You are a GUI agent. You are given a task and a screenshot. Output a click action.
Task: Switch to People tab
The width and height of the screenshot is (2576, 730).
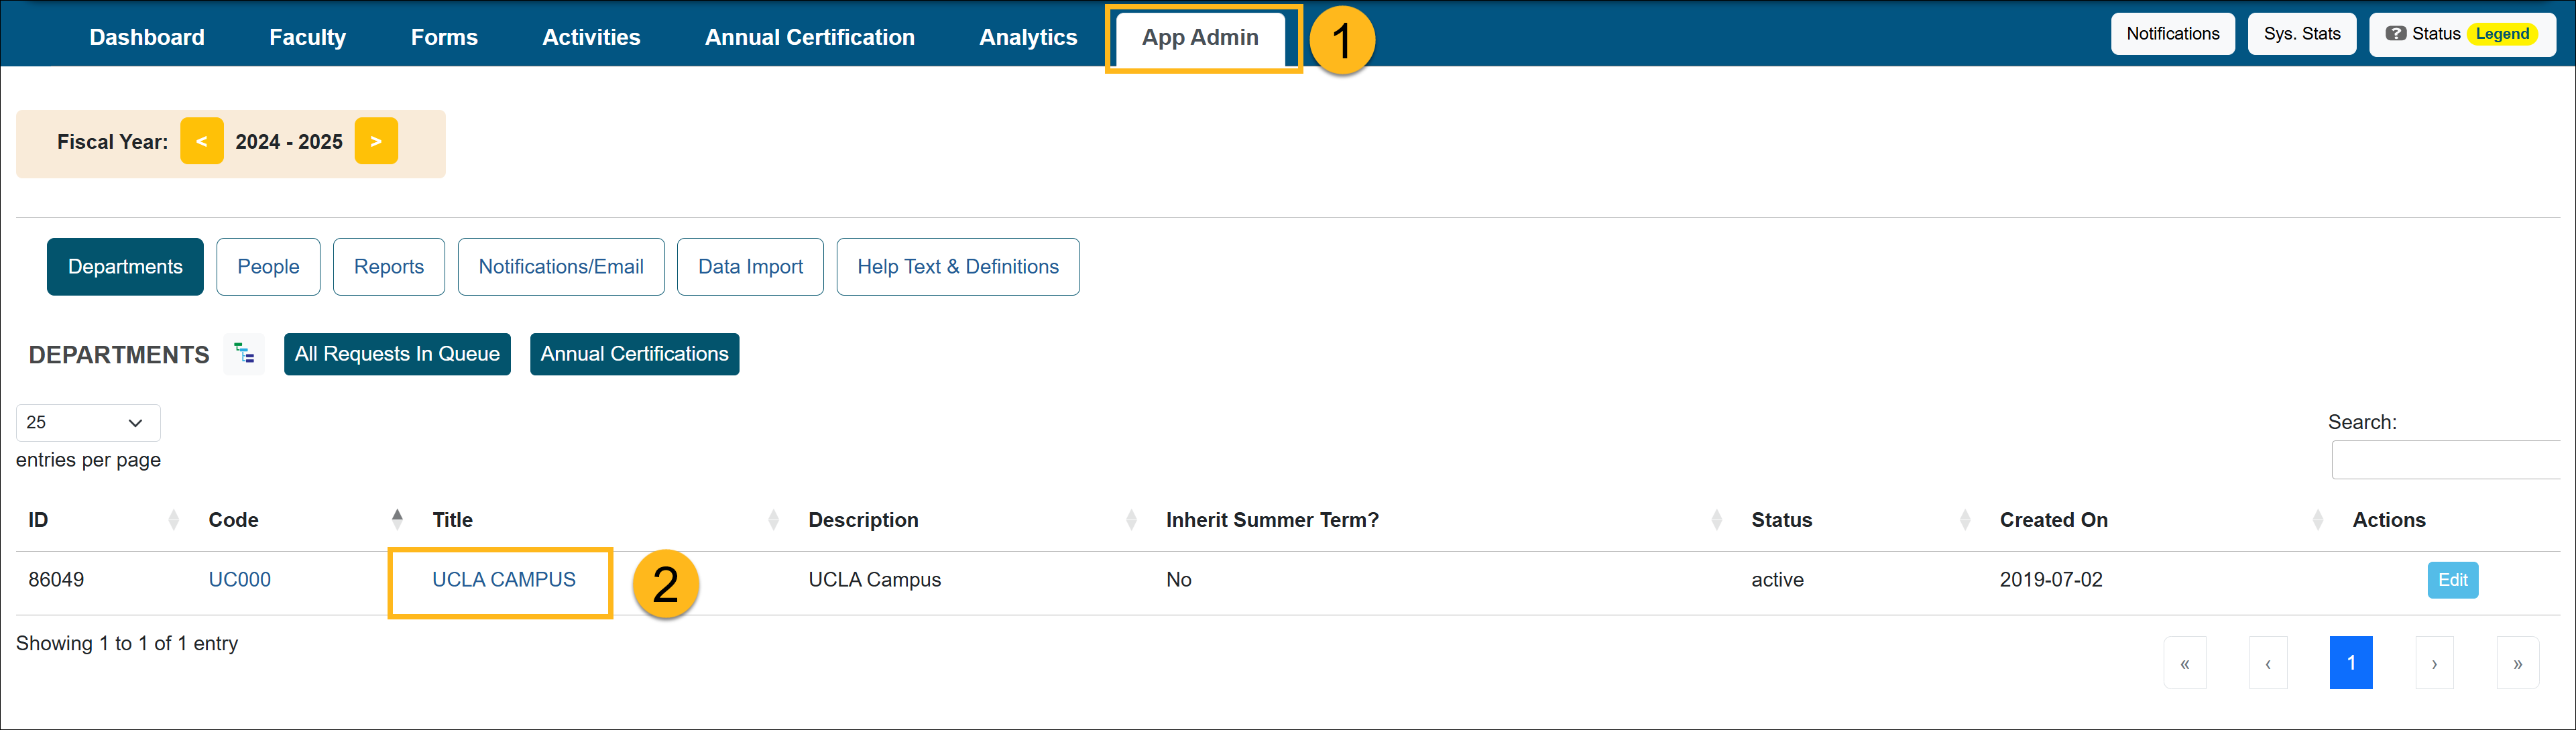coord(266,265)
